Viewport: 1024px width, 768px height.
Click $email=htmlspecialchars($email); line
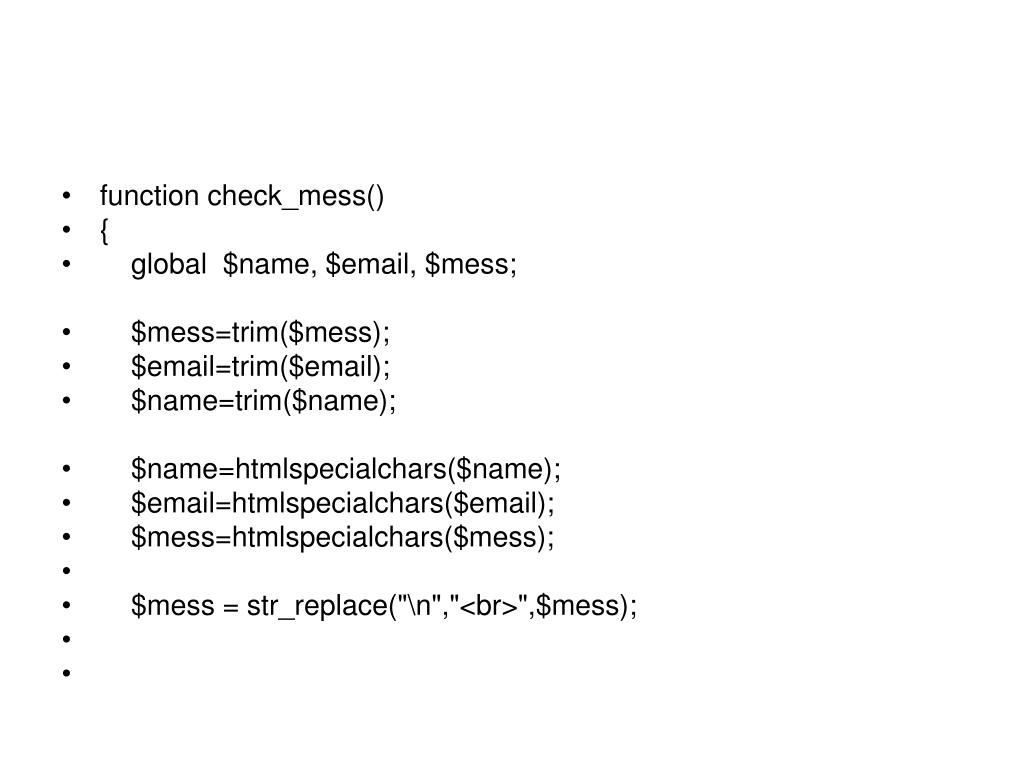click(342, 503)
